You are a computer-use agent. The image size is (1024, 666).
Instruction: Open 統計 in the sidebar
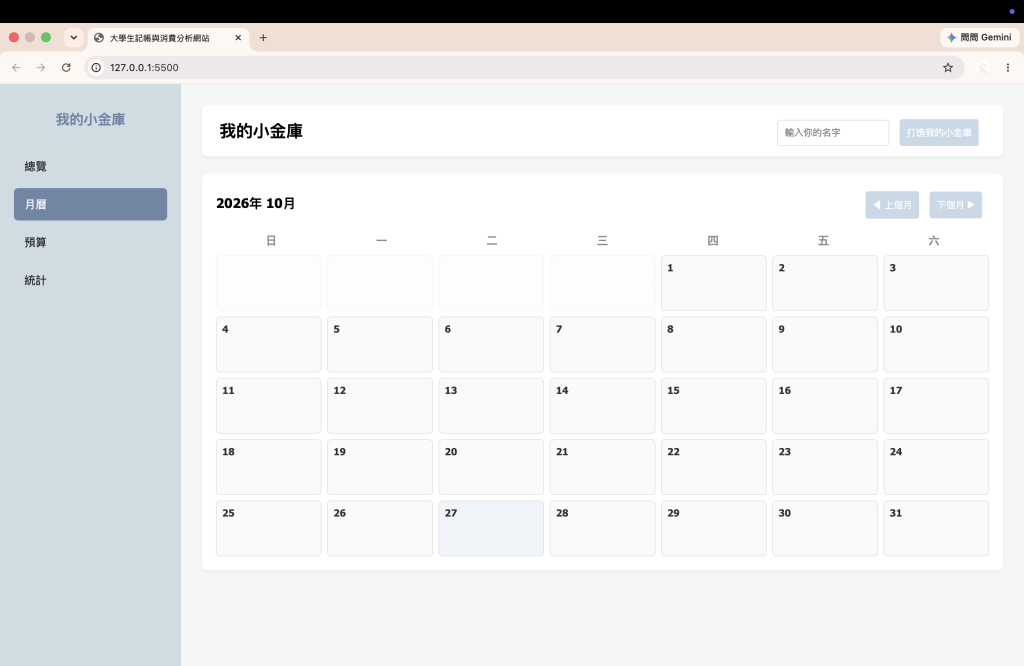coord(90,280)
